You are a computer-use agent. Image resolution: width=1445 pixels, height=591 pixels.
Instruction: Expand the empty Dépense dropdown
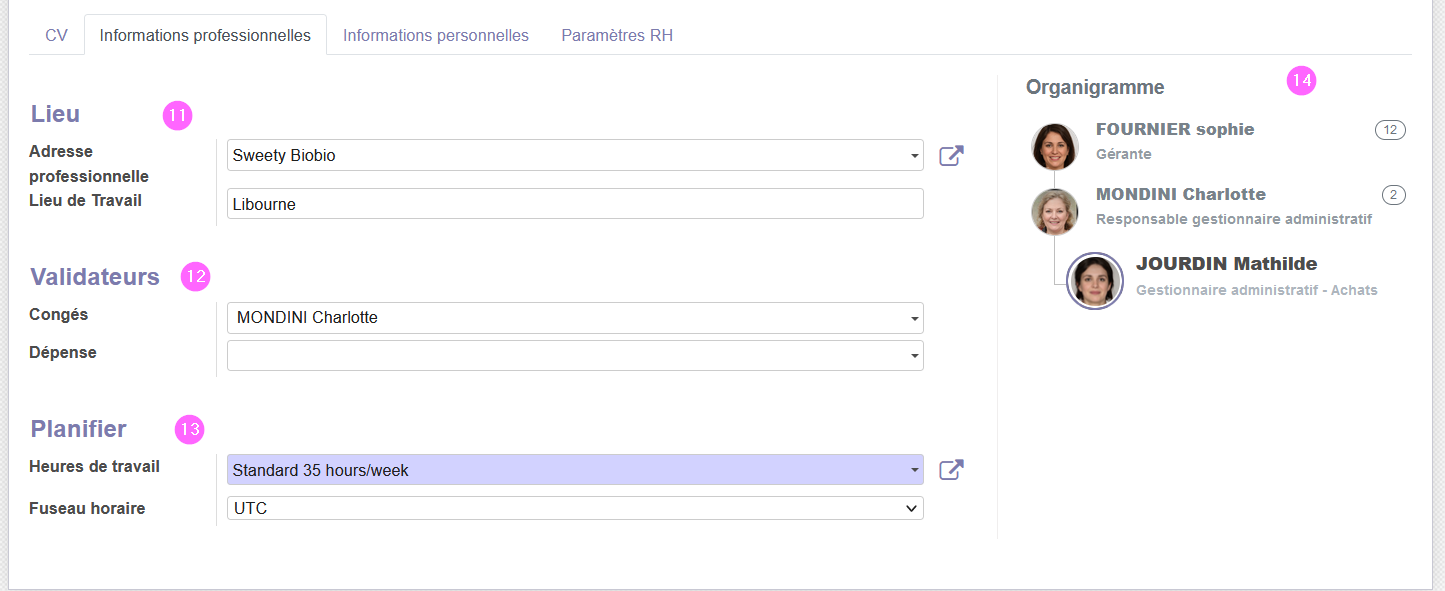[x=575, y=355]
